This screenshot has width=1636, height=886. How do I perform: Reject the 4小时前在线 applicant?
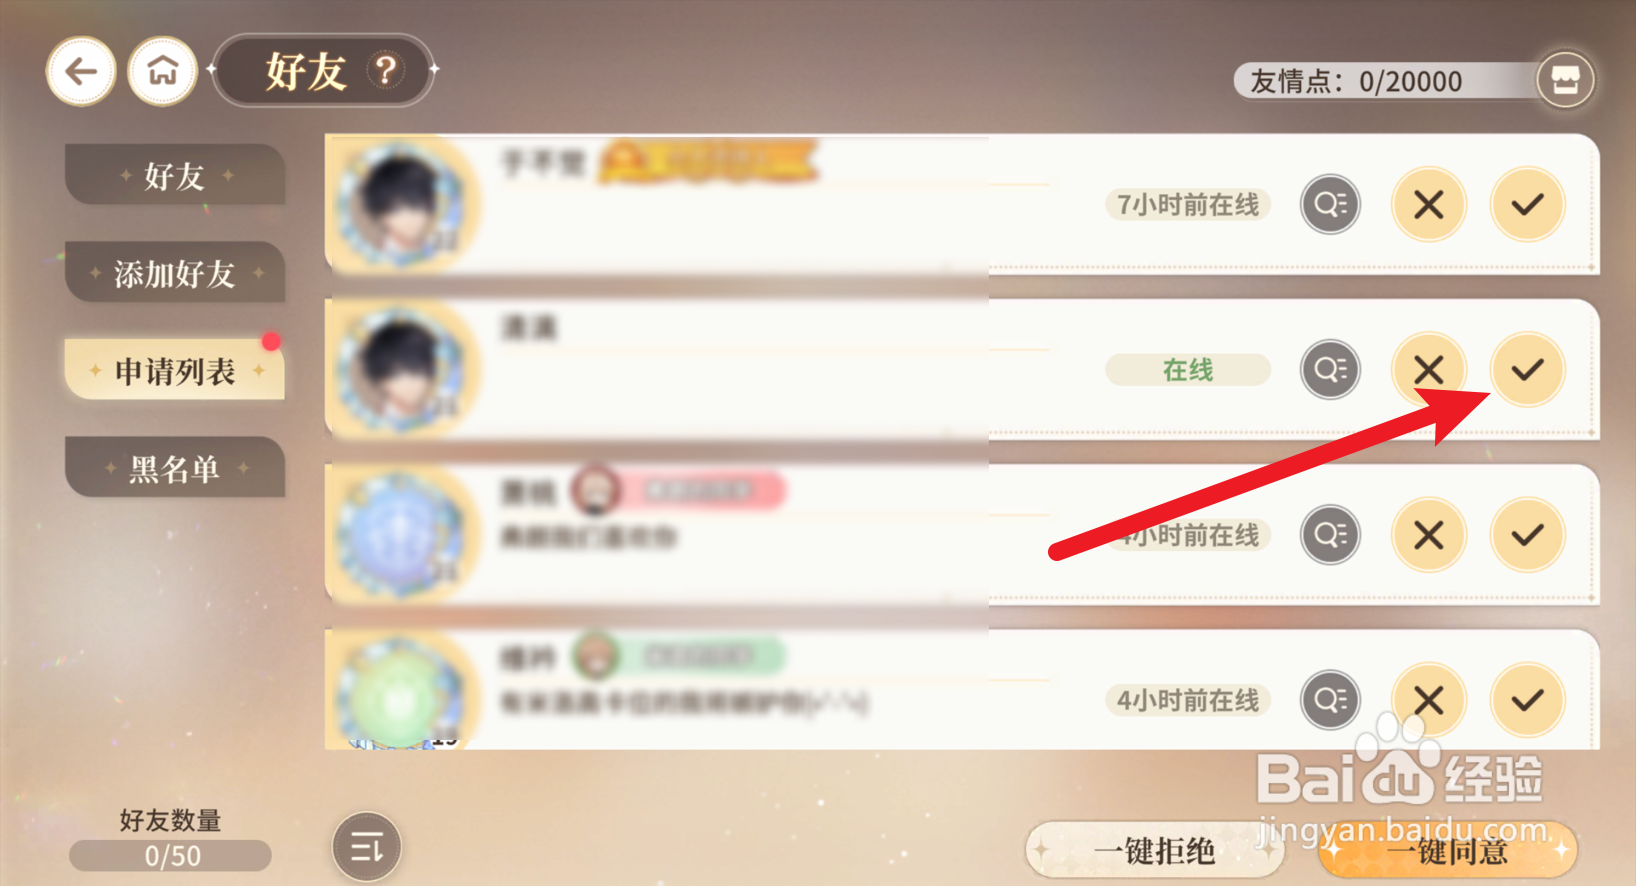[x=1429, y=700]
